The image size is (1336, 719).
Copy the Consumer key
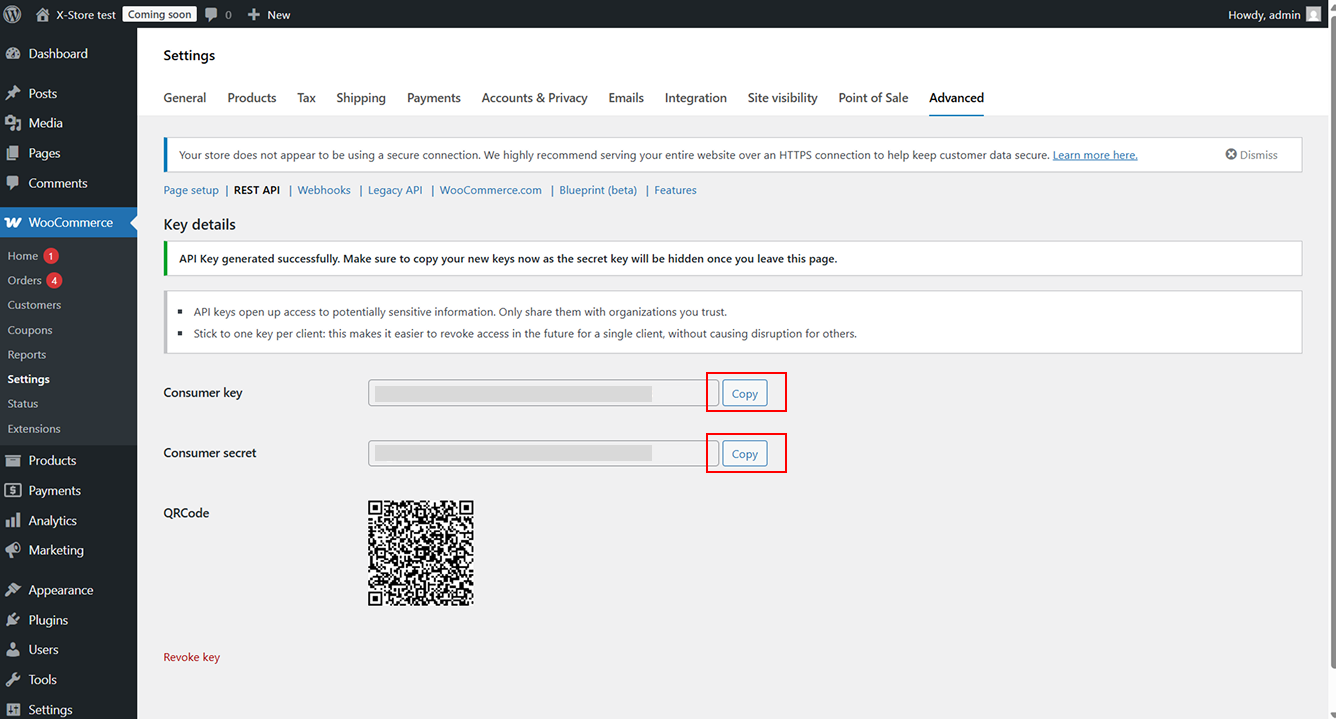click(744, 394)
